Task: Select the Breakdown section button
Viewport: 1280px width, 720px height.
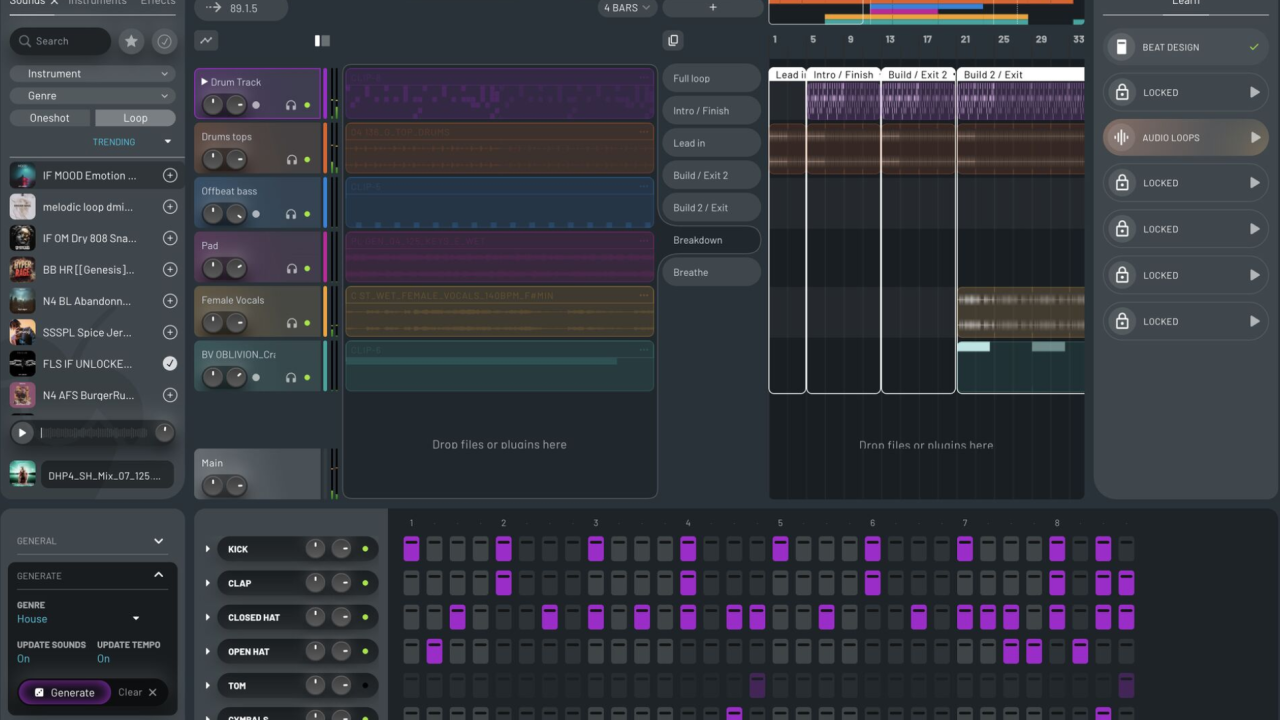Action: 710,240
